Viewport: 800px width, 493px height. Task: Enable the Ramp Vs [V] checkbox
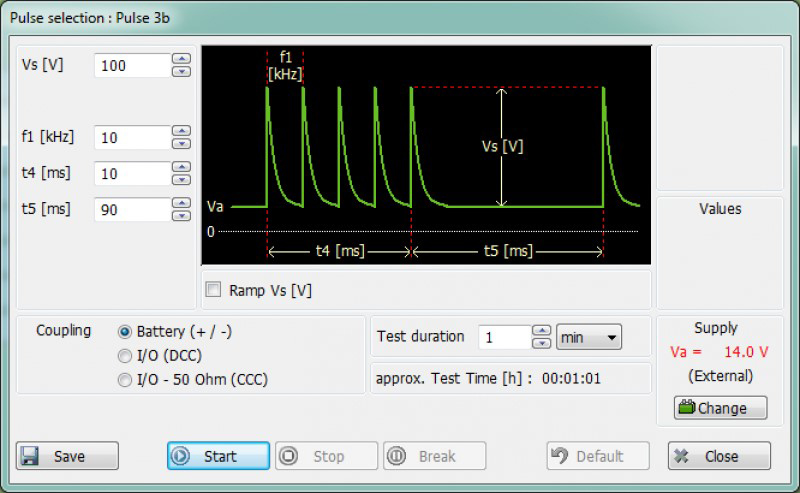tap(213, 290)
